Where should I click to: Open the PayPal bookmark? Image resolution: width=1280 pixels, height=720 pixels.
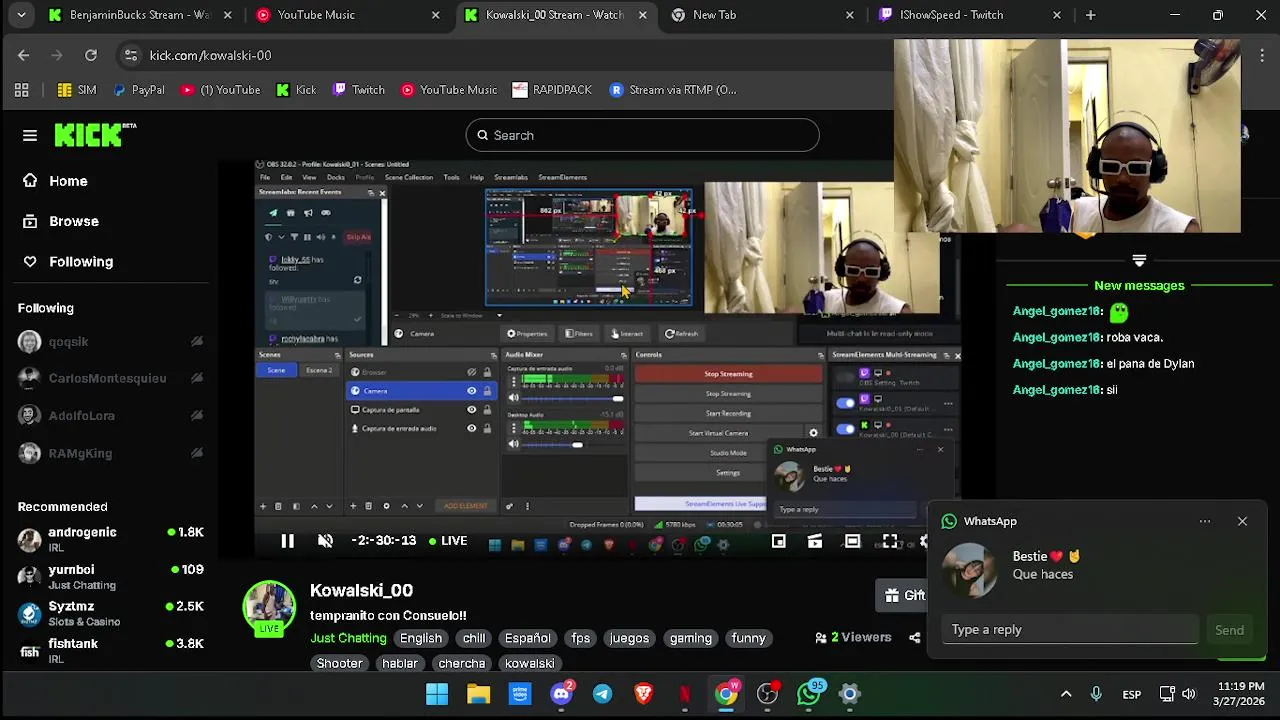pos(138,90)
